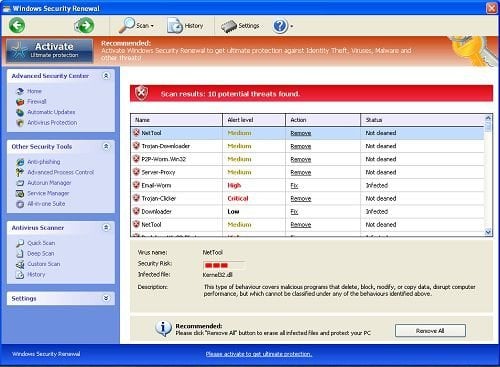Select the Downloader threat name
This screenshot has height=367, width=500.
(x=156, y=211)
